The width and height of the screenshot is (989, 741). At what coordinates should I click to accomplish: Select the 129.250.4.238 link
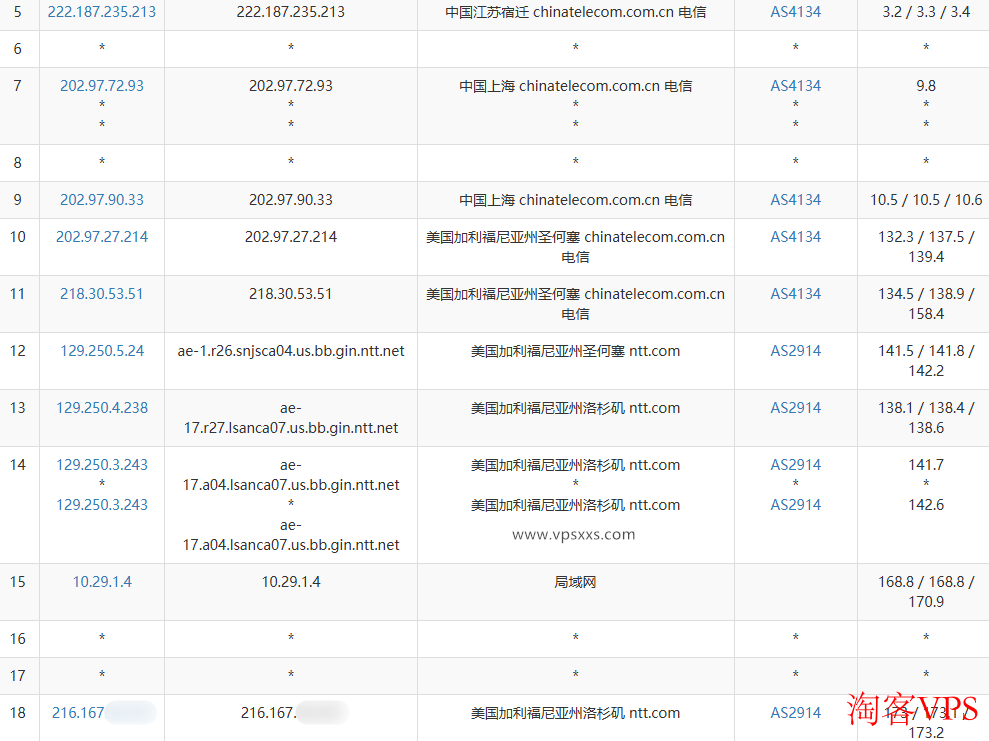(102, 408)
